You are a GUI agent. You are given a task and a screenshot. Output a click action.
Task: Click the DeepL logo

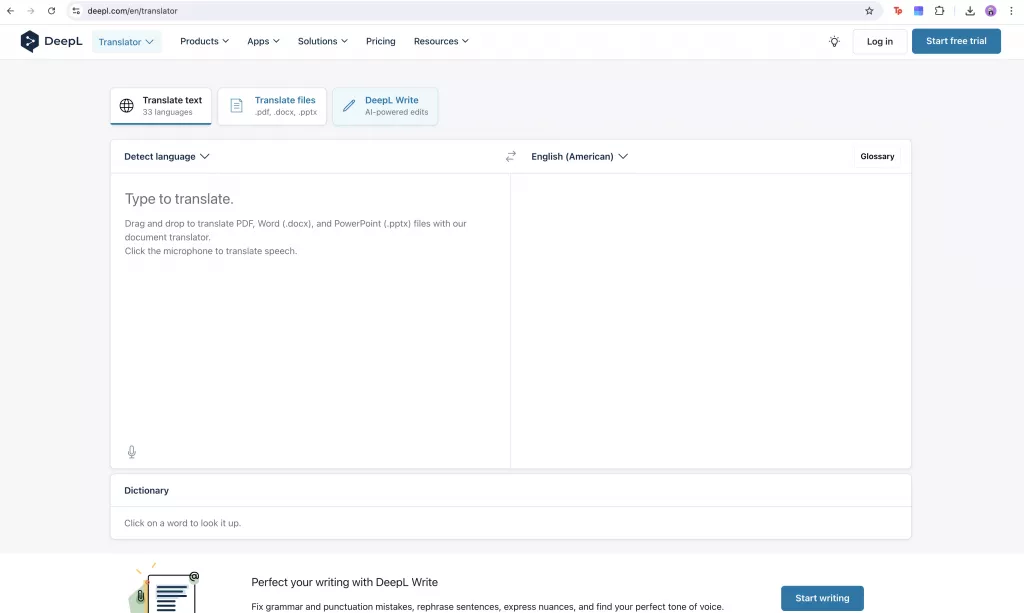click(51, 41)
